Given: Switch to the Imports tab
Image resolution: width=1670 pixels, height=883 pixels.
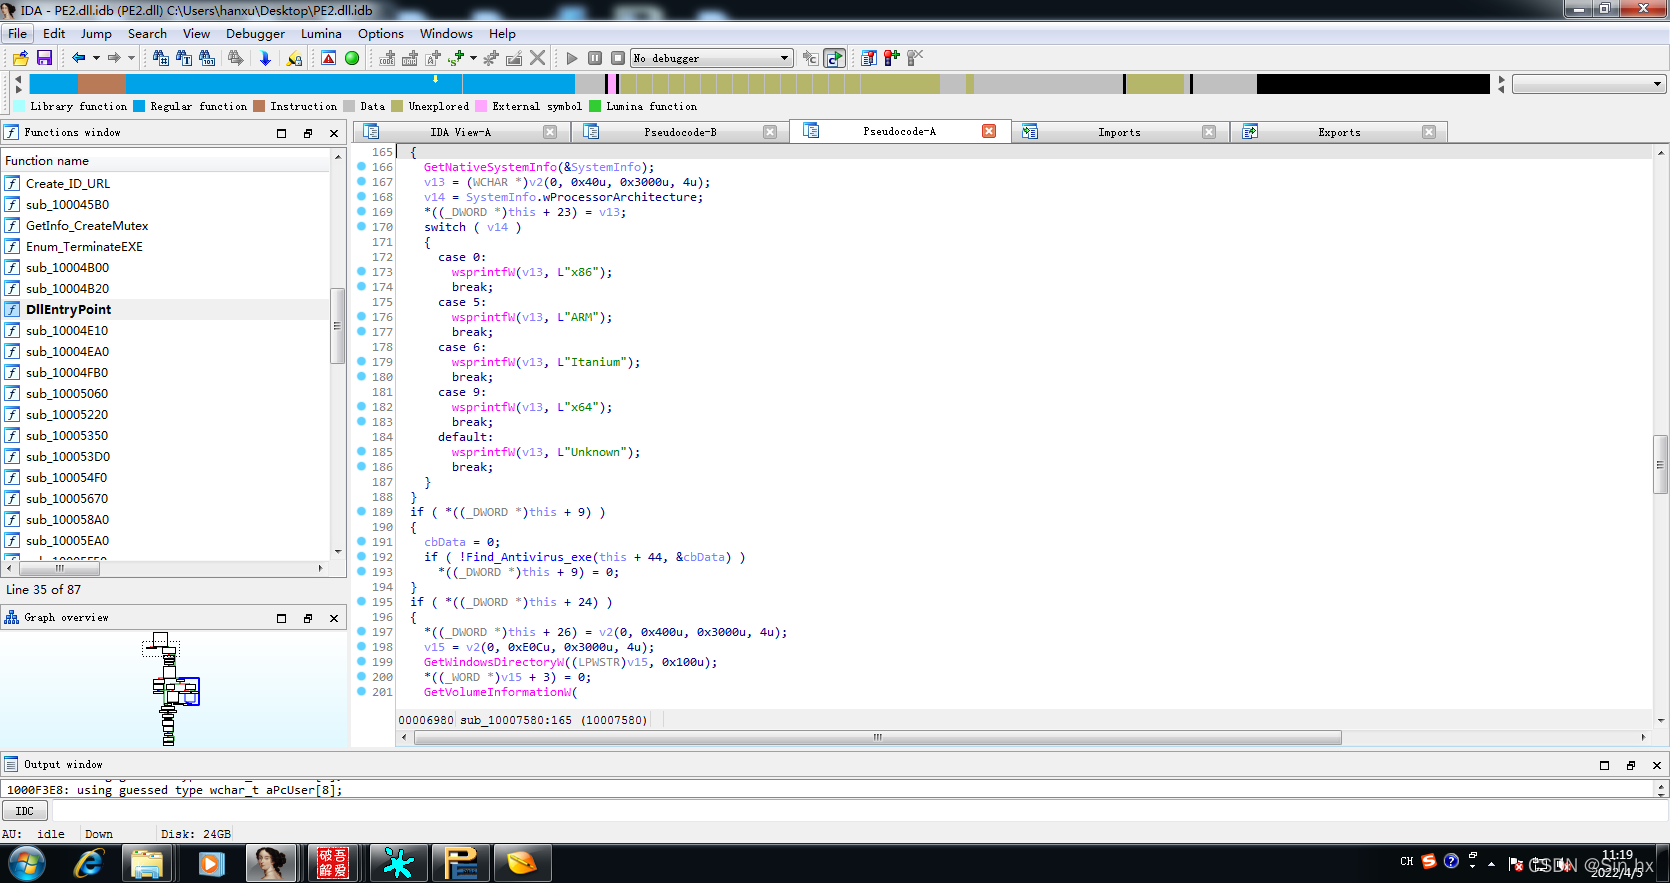Looking at the screenshot, I should [1119, 132].
